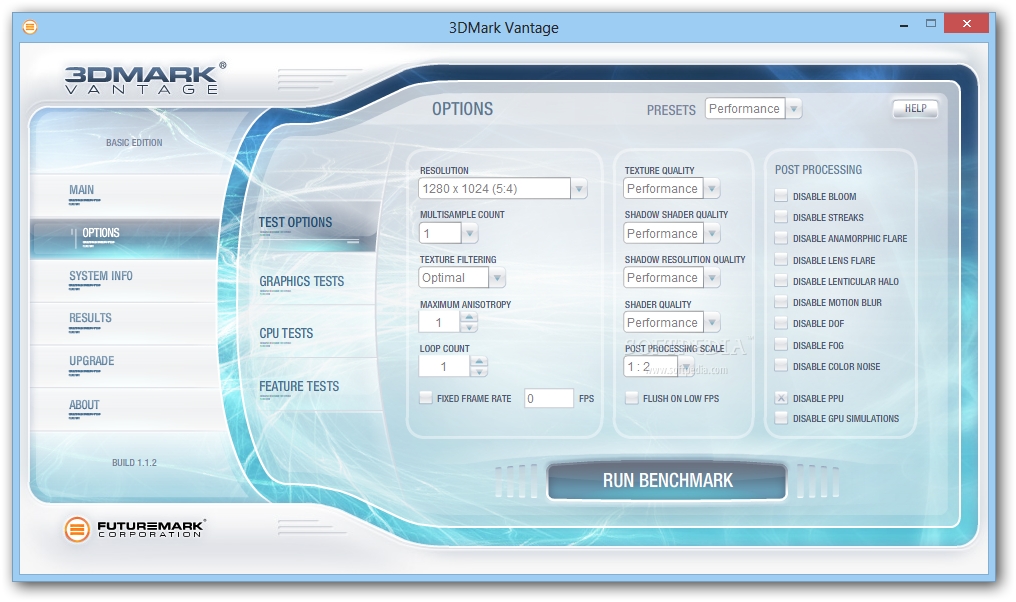Expand the Post Processing Scale dropdown
The width and height of the screenshot is (1016, 602).
(686, 367)
